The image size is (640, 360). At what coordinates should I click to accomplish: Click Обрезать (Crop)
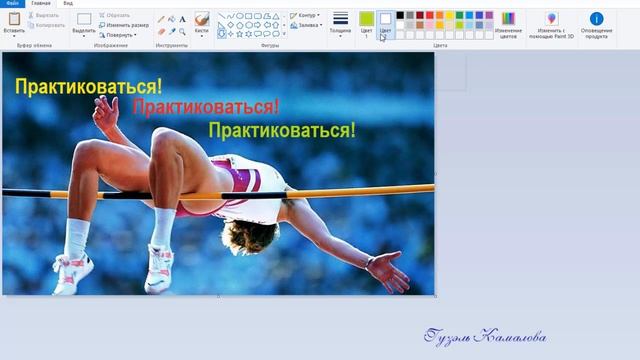click(114, 15)
